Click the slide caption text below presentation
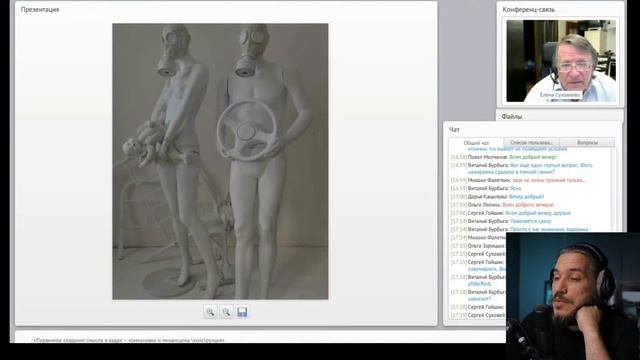Image resolution: width=640 pixels, height=360 pixels. pyautogui.click(x=129, y=340)
